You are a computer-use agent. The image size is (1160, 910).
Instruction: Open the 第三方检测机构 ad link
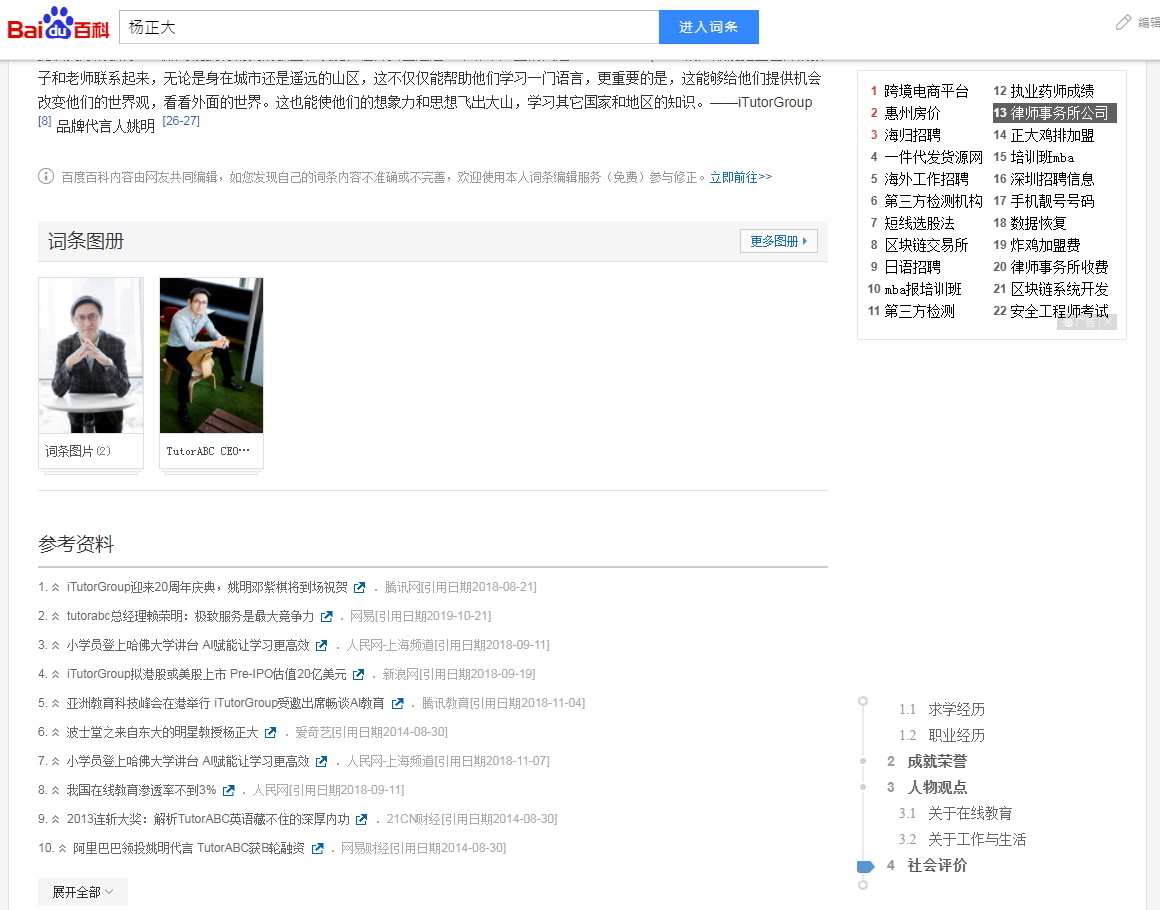click(x=934, y=201)
